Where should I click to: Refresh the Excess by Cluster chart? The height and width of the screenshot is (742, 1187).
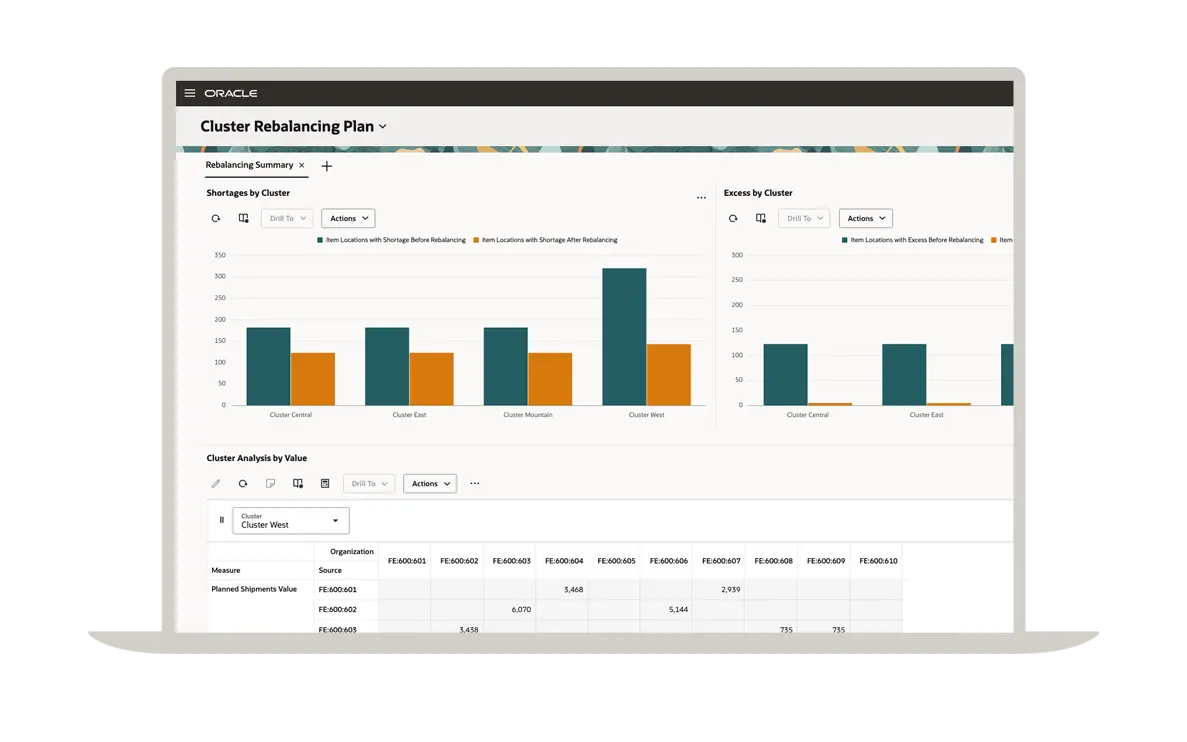[x=733, y=218]
